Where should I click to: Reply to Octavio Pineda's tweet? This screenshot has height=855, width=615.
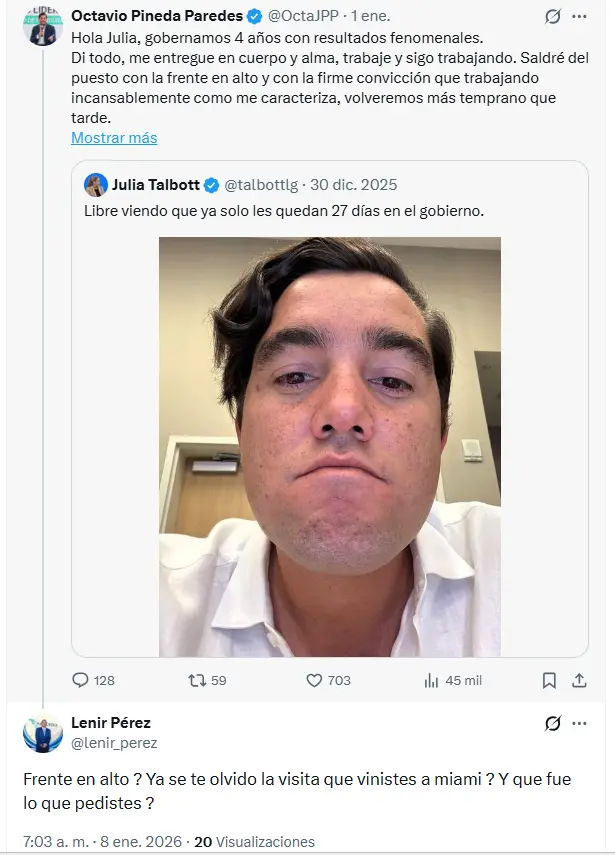(x=81, y=680)
